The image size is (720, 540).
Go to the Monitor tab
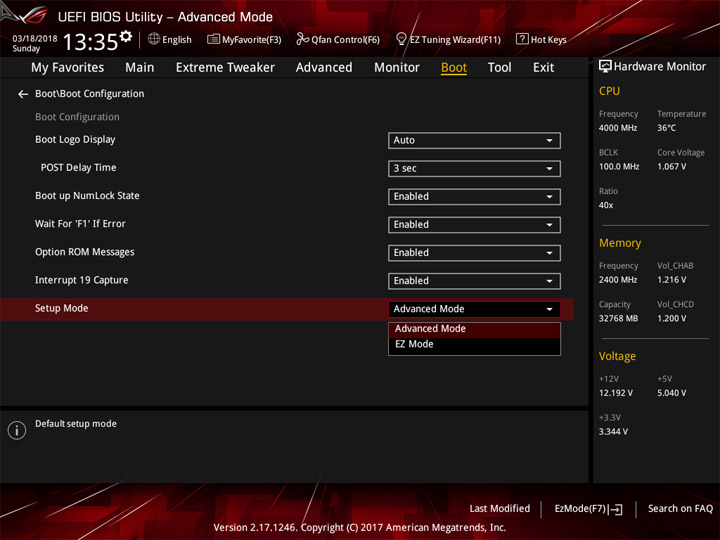click(397, 68)
